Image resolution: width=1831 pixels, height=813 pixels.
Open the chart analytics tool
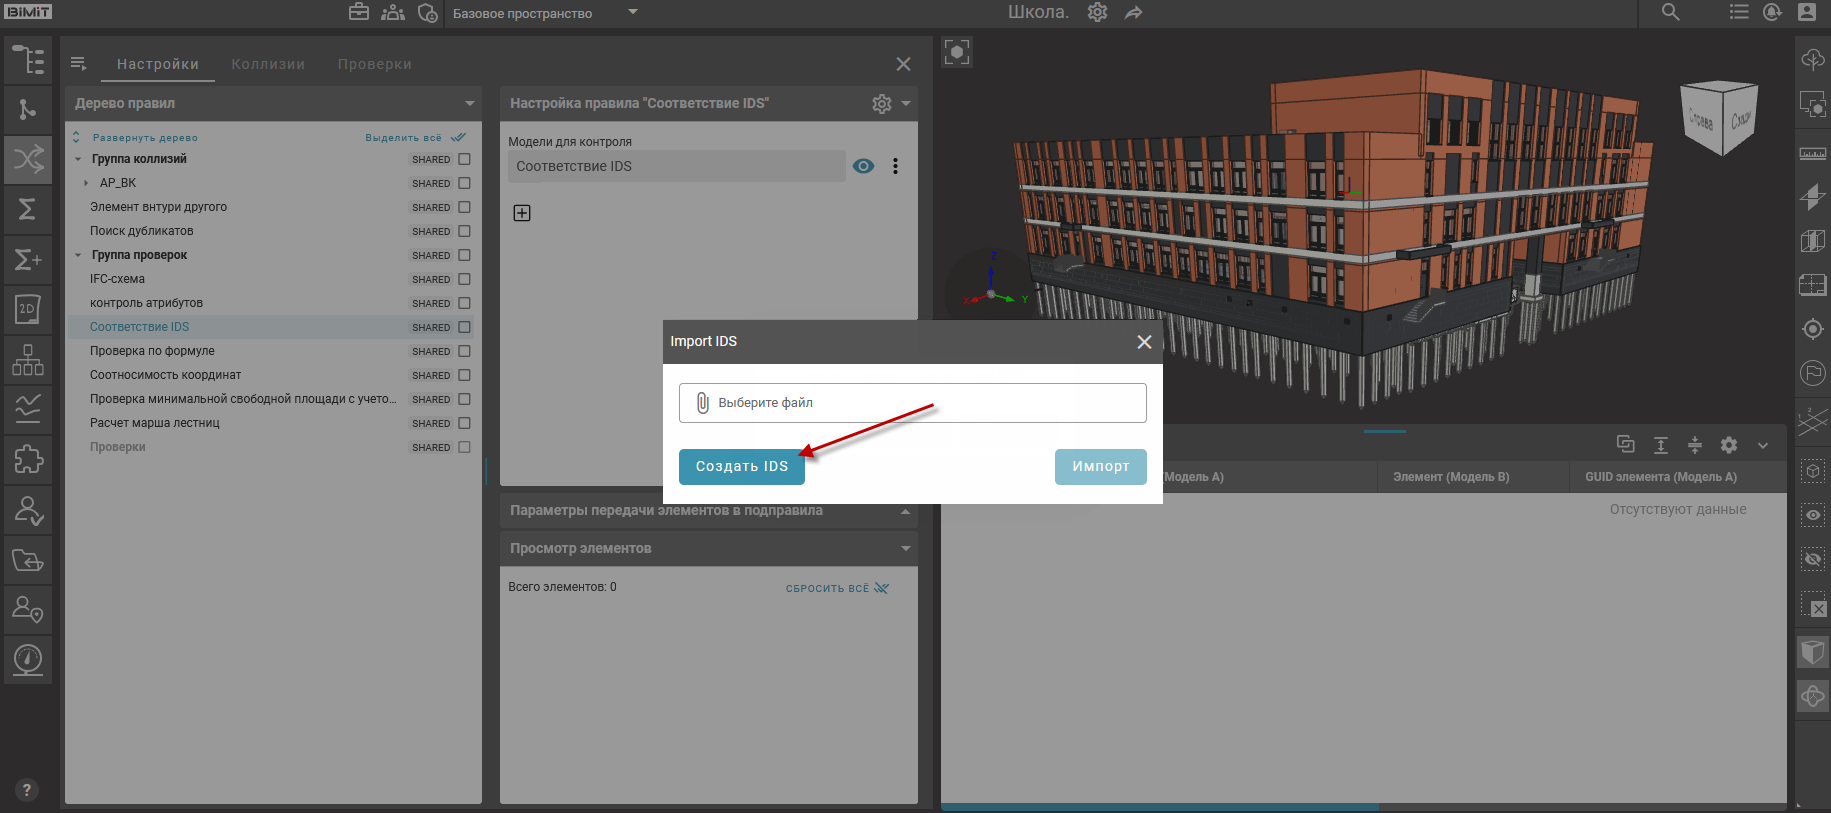pos(28,409)
